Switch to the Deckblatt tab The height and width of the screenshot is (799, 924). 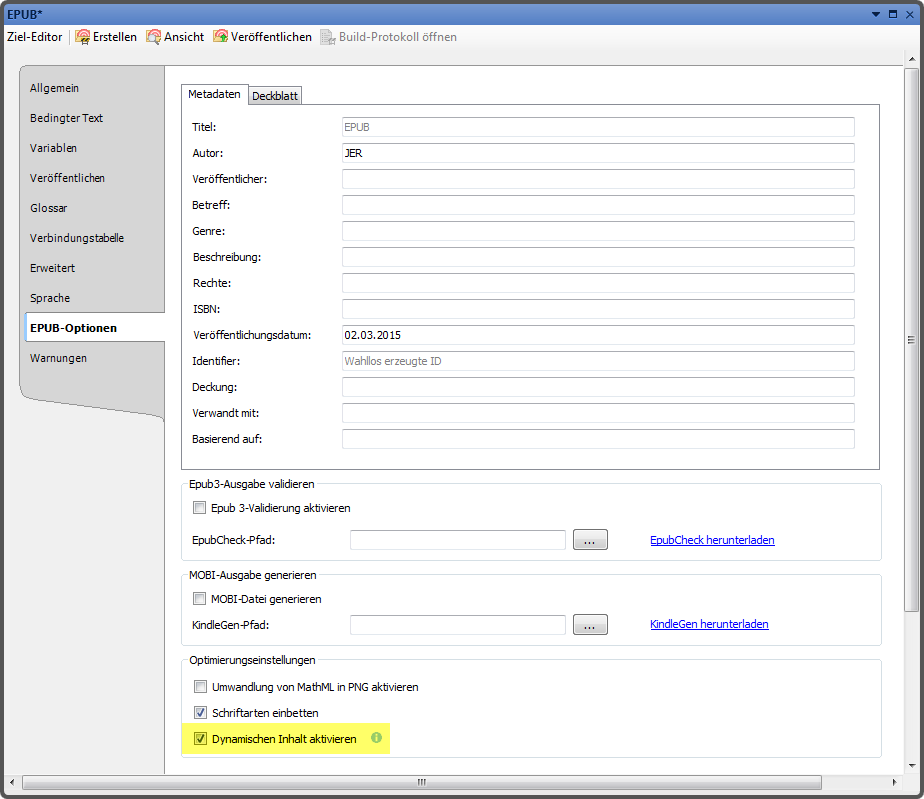[275, 96]
